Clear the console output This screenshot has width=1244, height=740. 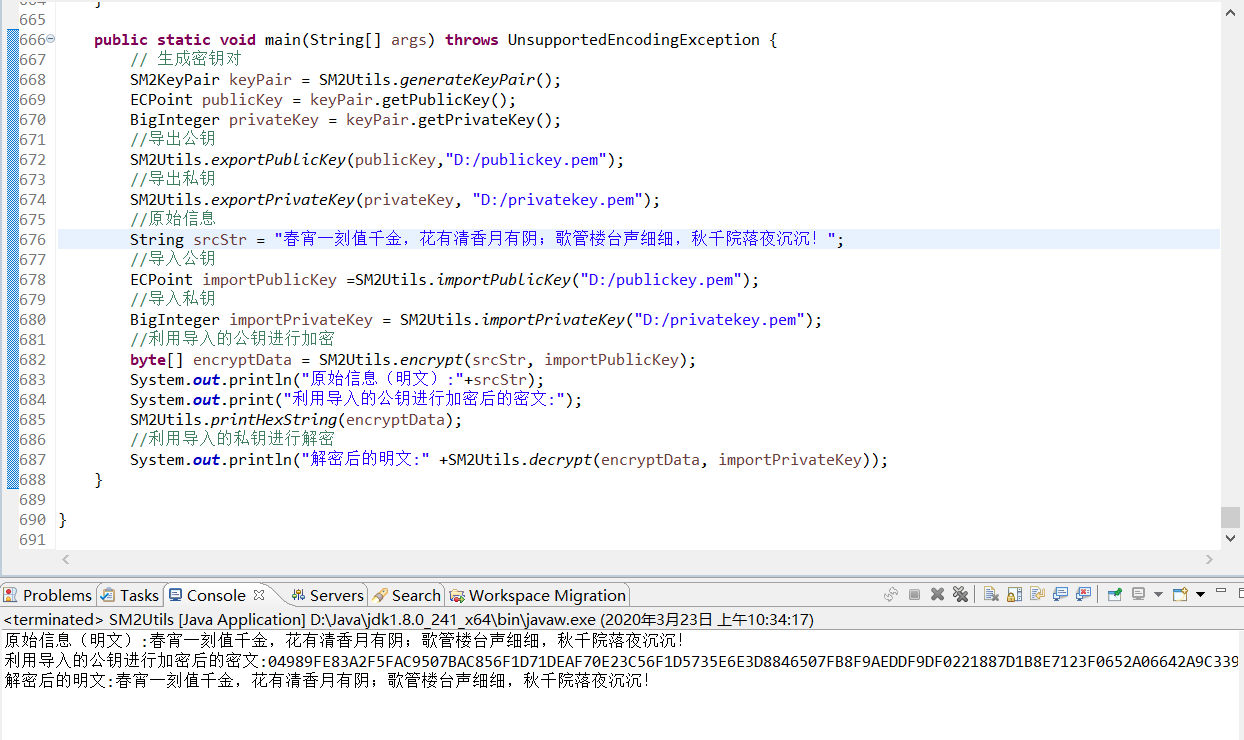tap(991, 594)
